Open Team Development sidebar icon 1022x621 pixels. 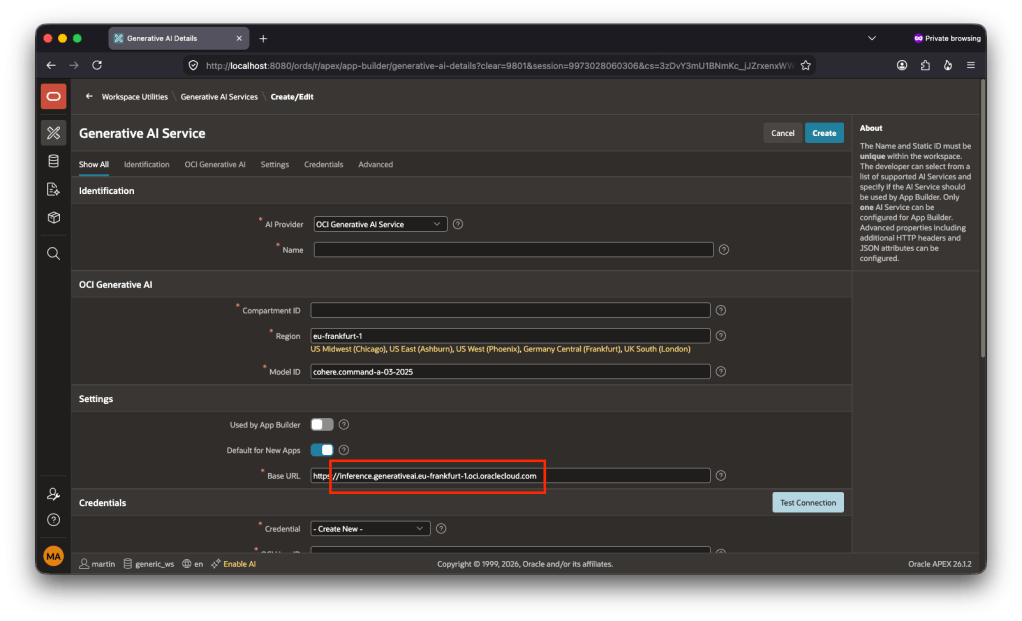point(53,190)
